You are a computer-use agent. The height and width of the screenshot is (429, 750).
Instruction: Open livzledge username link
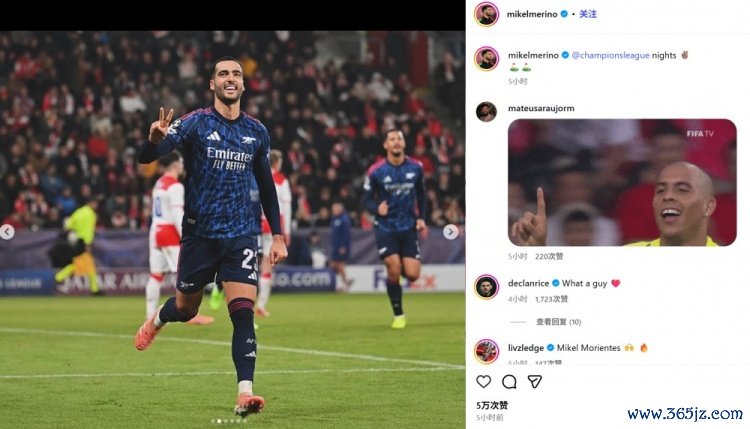pos(526,348)
